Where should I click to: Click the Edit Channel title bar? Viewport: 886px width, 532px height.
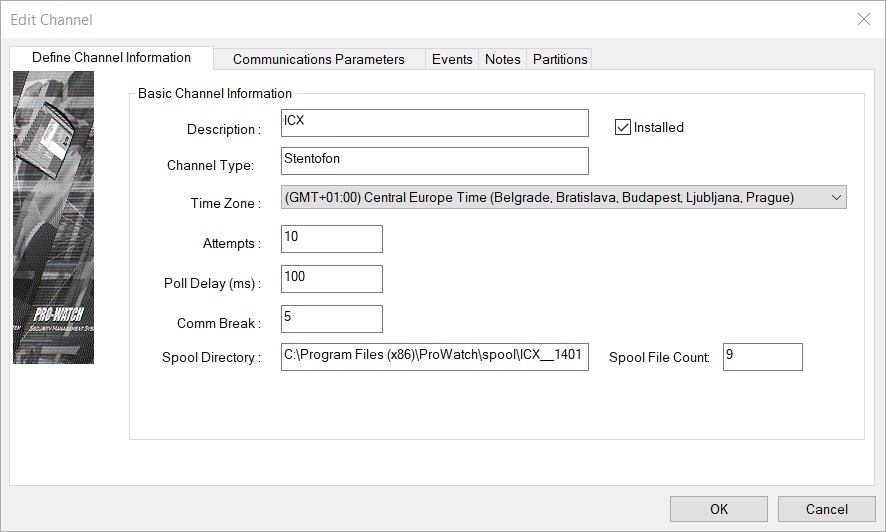400,19
